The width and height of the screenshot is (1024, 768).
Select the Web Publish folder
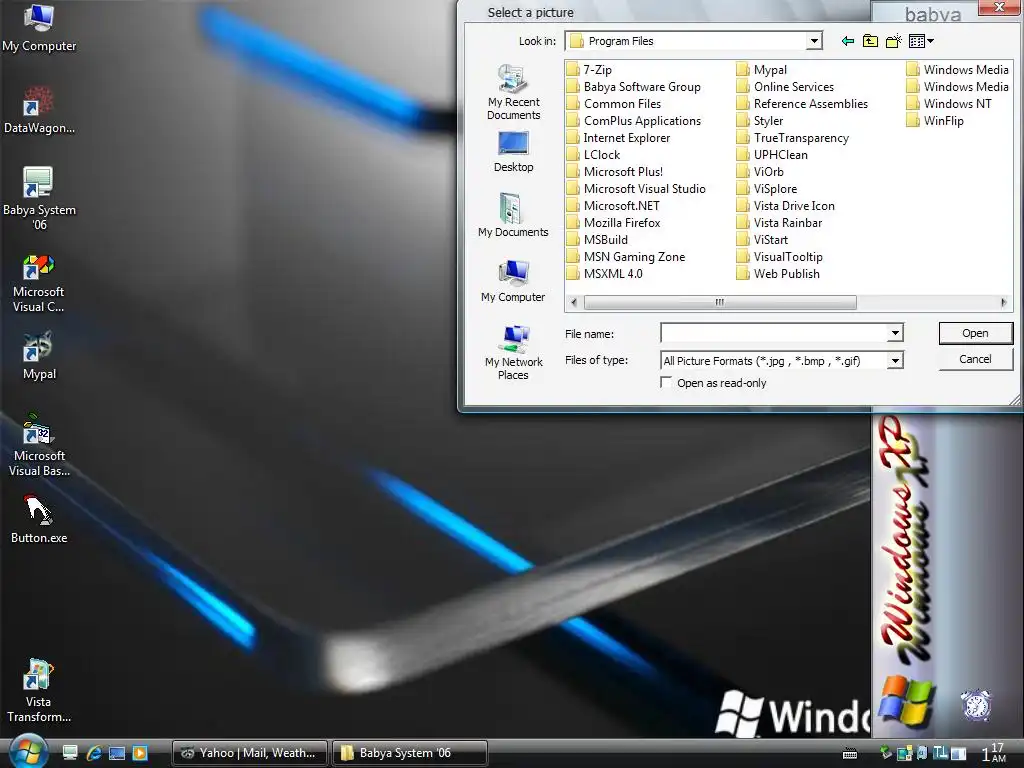click(x=778, y=274)
